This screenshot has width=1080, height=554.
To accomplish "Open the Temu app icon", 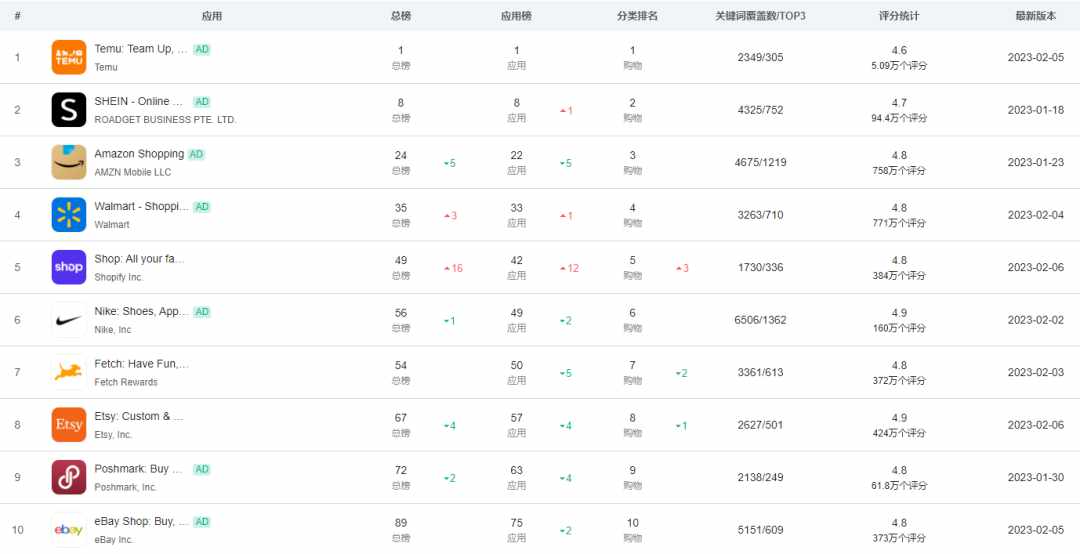I will [69, 57].
